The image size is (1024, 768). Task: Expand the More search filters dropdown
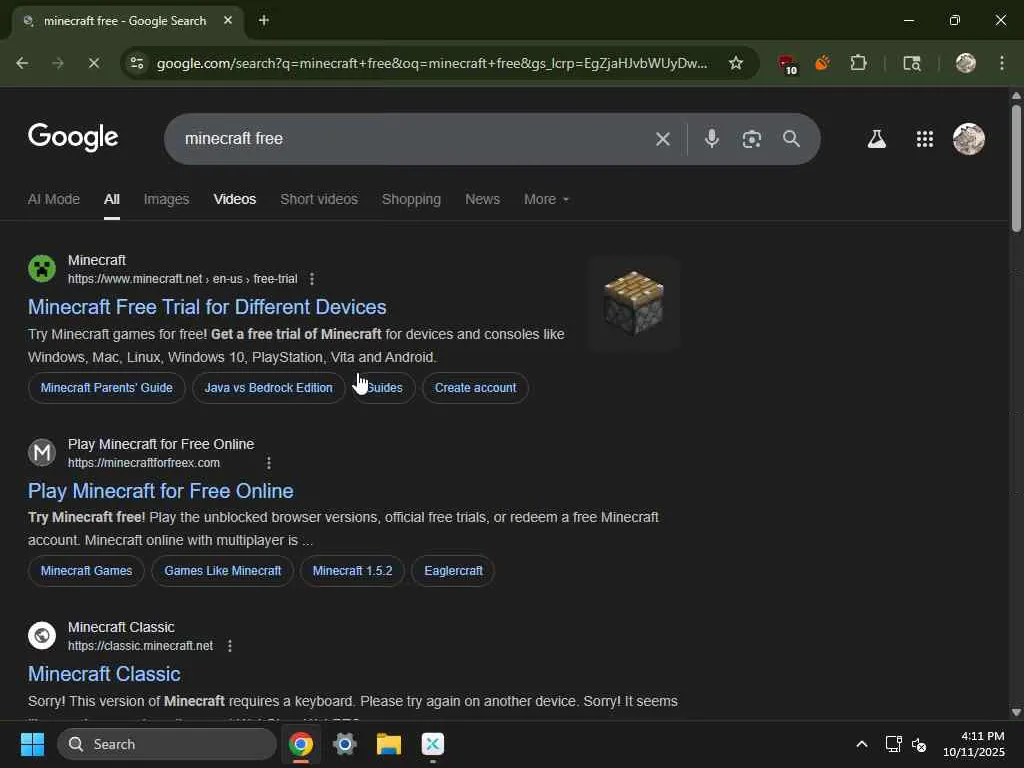[547, 199]
